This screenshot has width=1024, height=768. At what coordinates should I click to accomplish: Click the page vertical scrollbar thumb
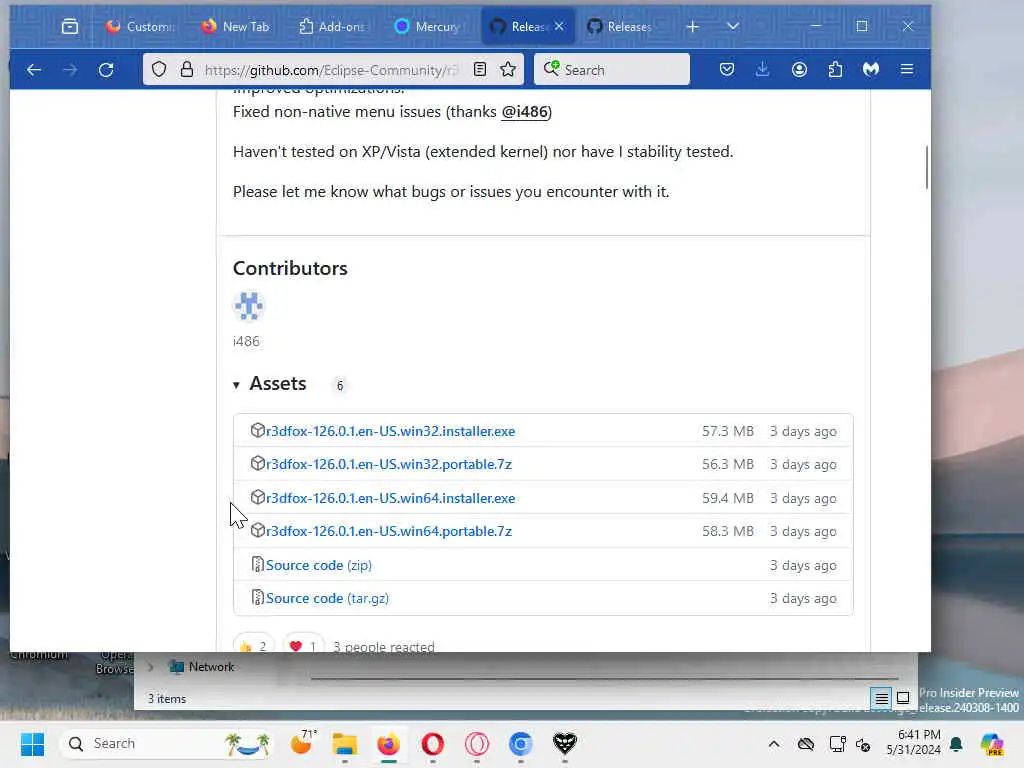[927, 167]
